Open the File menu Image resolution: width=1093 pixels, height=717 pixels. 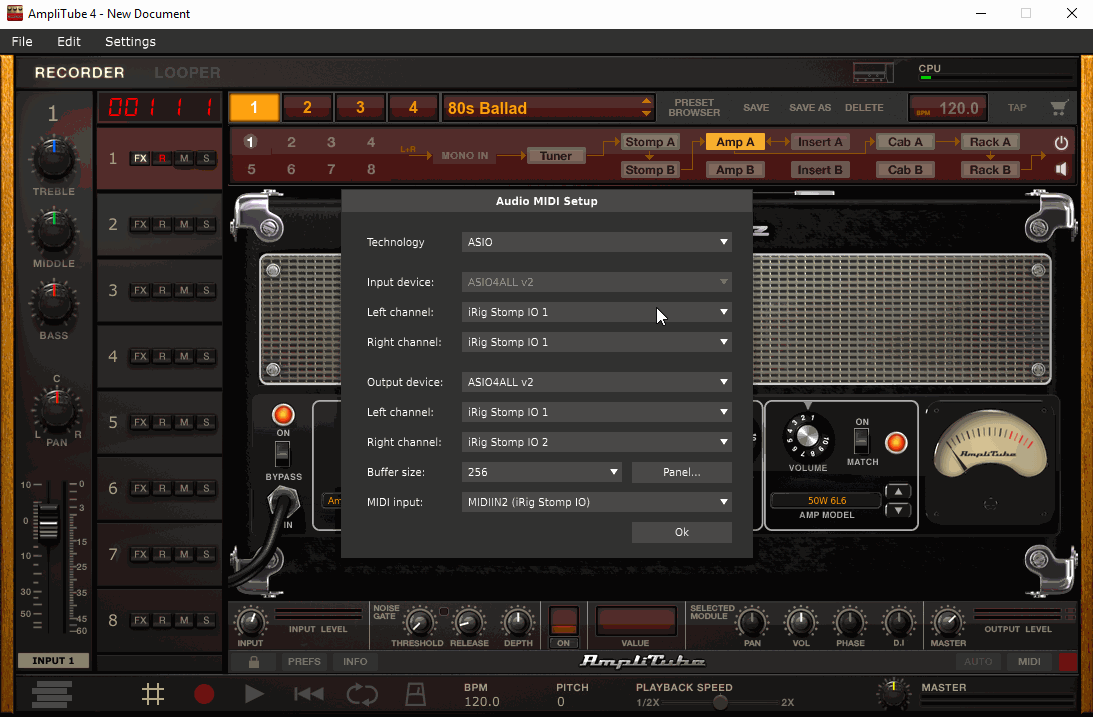(x=22, y=42)
